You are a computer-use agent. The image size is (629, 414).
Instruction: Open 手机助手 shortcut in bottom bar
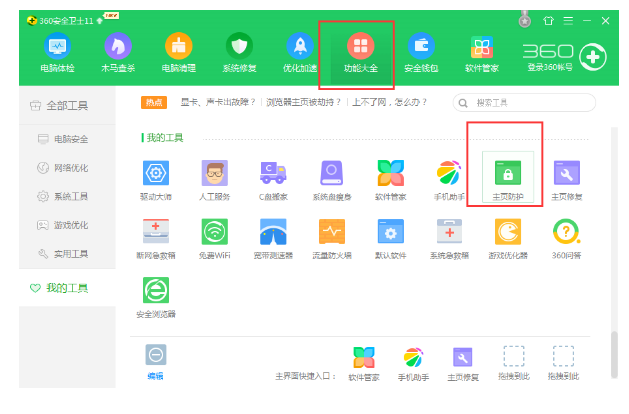click(413, 364)
